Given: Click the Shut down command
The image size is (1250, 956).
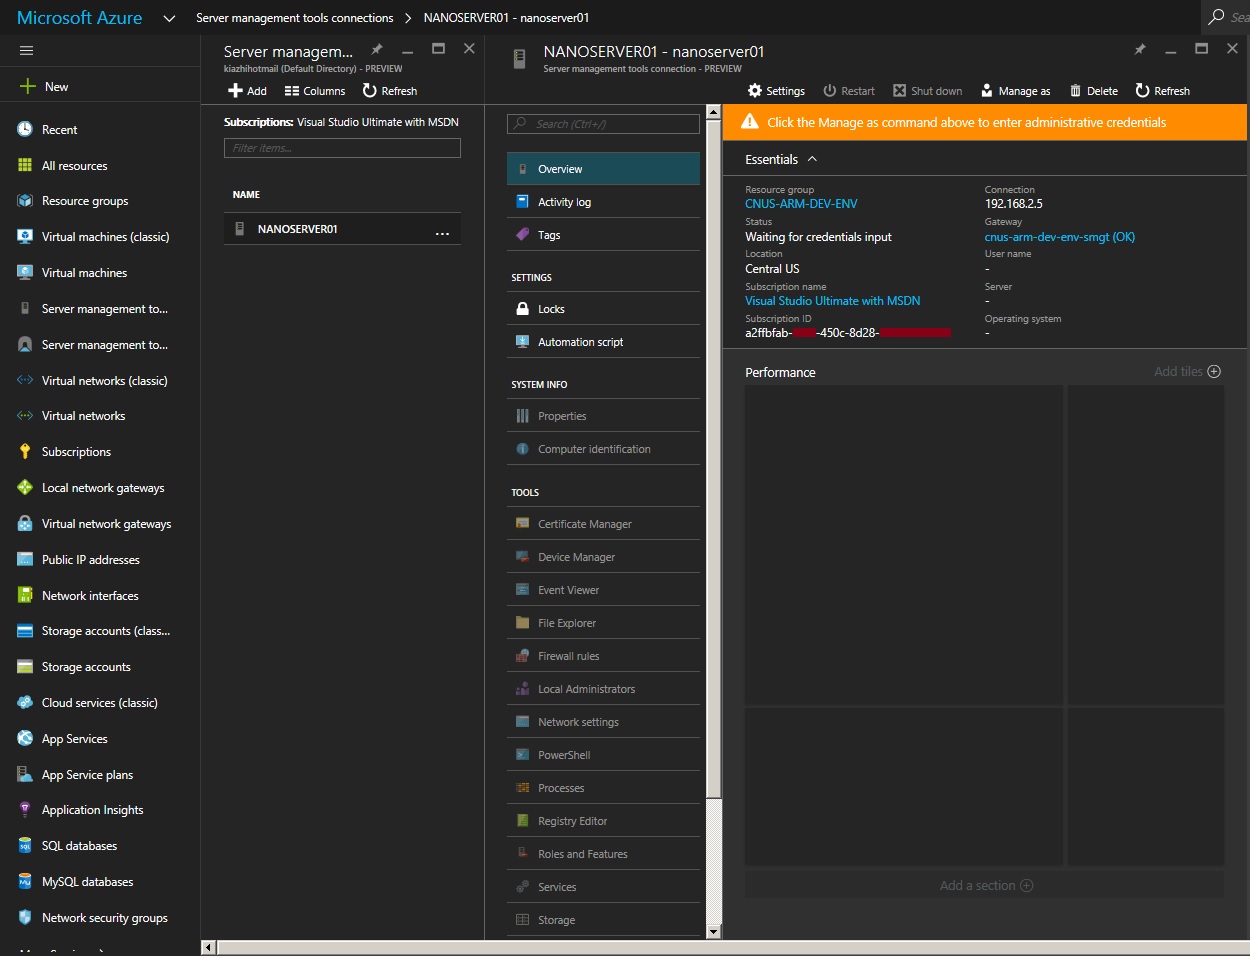Looking at the screenshot, I should pos(928,91).
